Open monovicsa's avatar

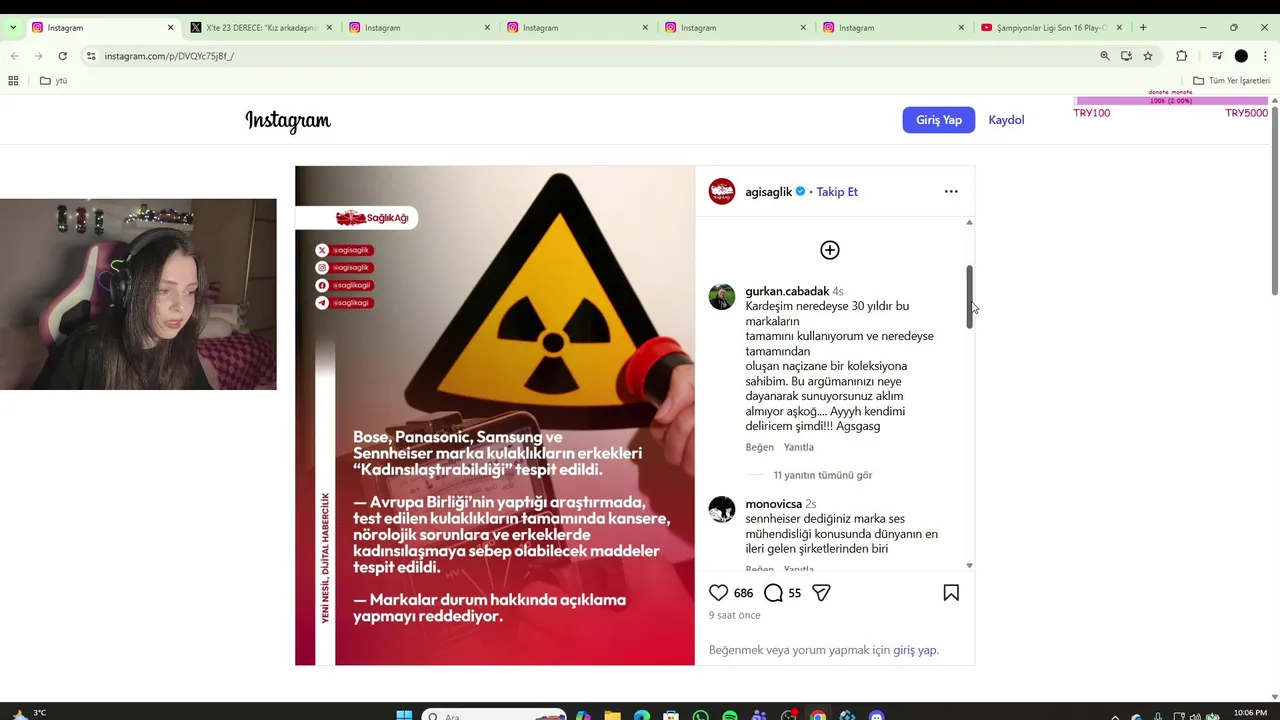(x=722, y=509)
